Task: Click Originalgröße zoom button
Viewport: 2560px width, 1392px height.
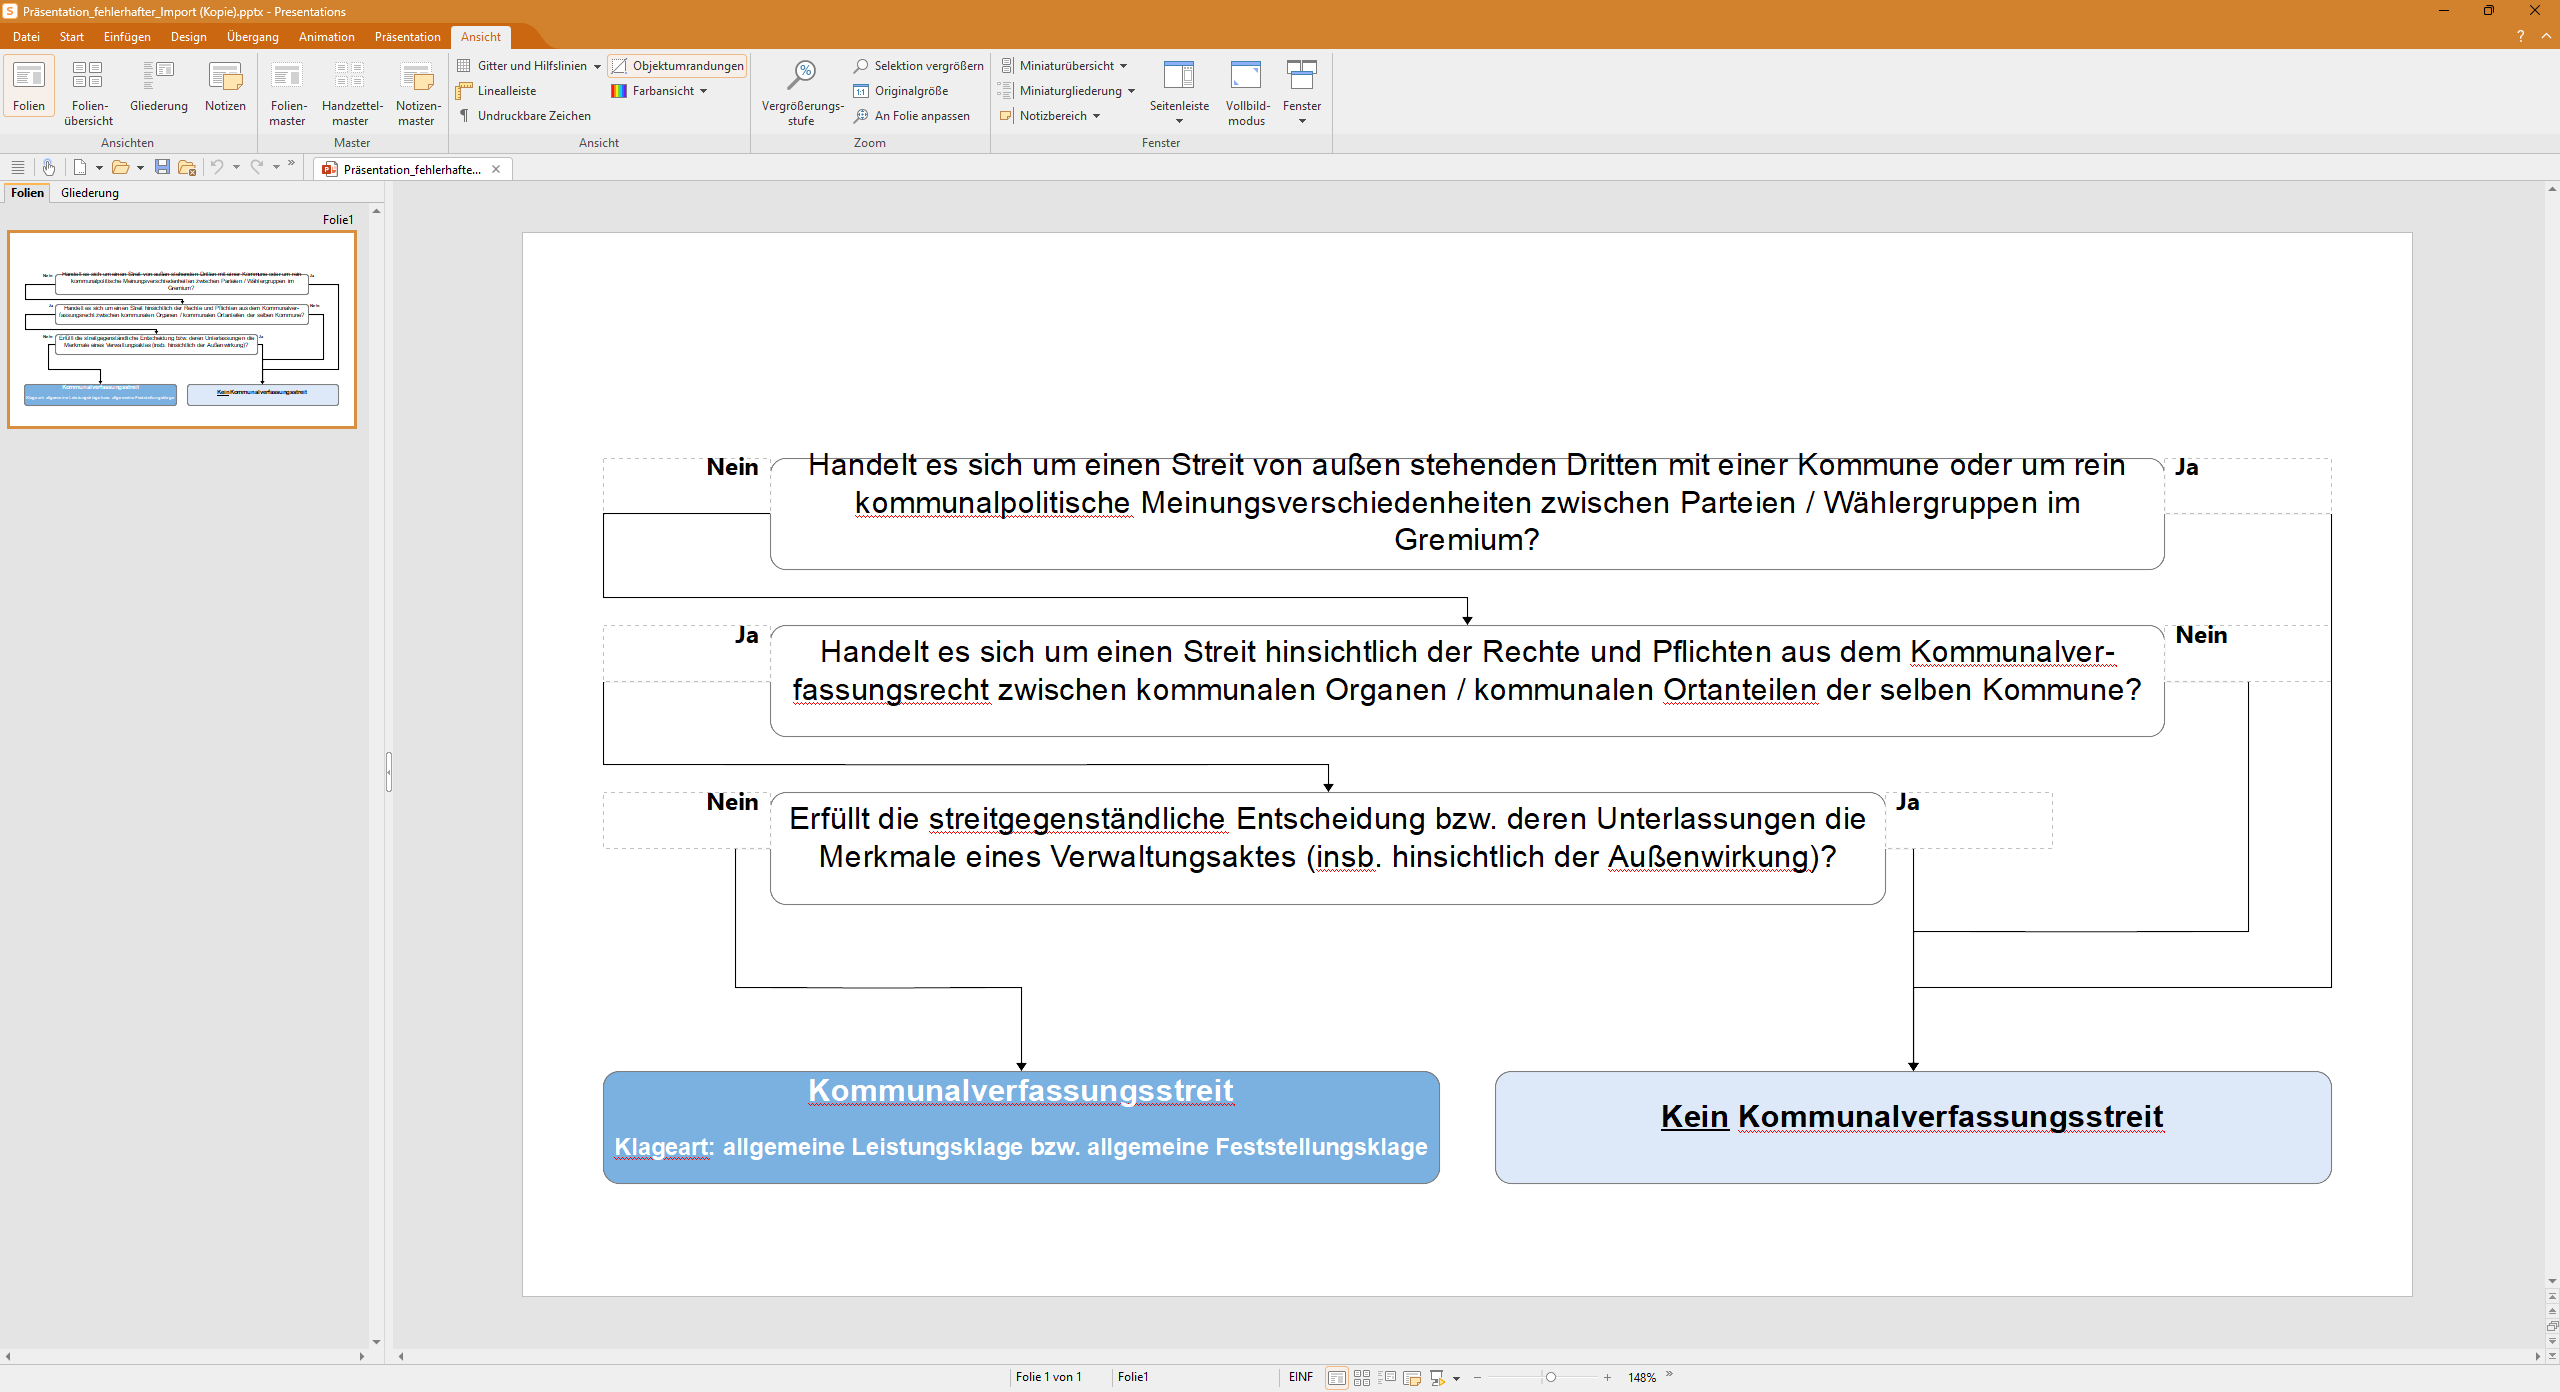Action: tap(901, 91)
